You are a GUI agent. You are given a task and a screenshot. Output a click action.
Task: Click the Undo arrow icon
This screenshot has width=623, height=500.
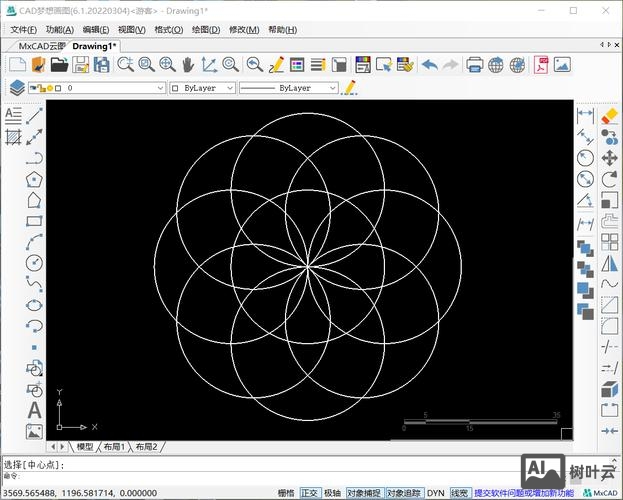(429, 65)
